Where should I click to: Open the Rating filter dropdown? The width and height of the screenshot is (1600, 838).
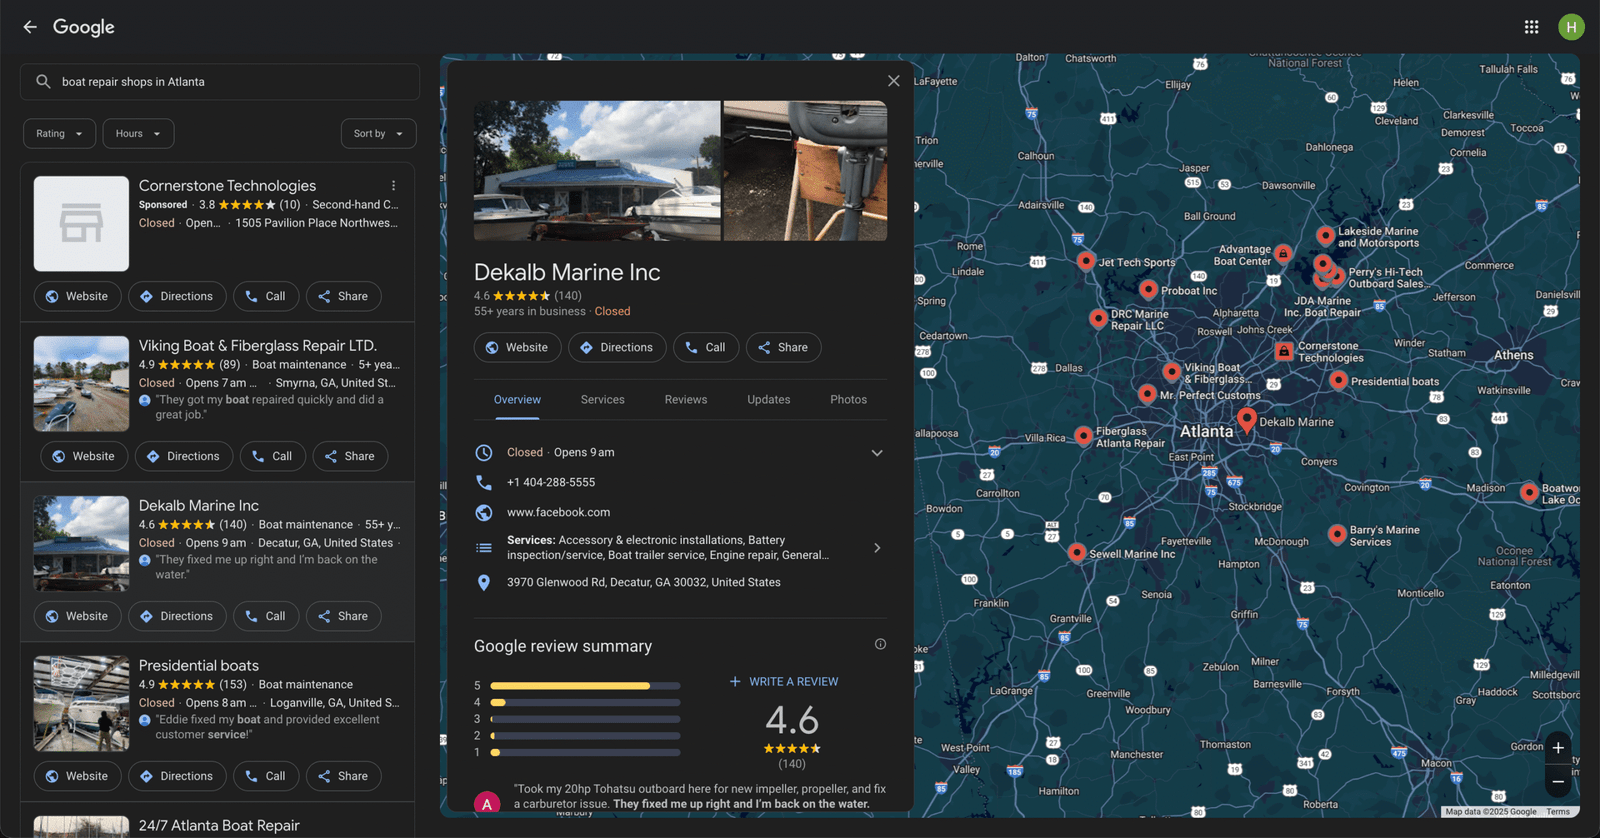(59, 134)
